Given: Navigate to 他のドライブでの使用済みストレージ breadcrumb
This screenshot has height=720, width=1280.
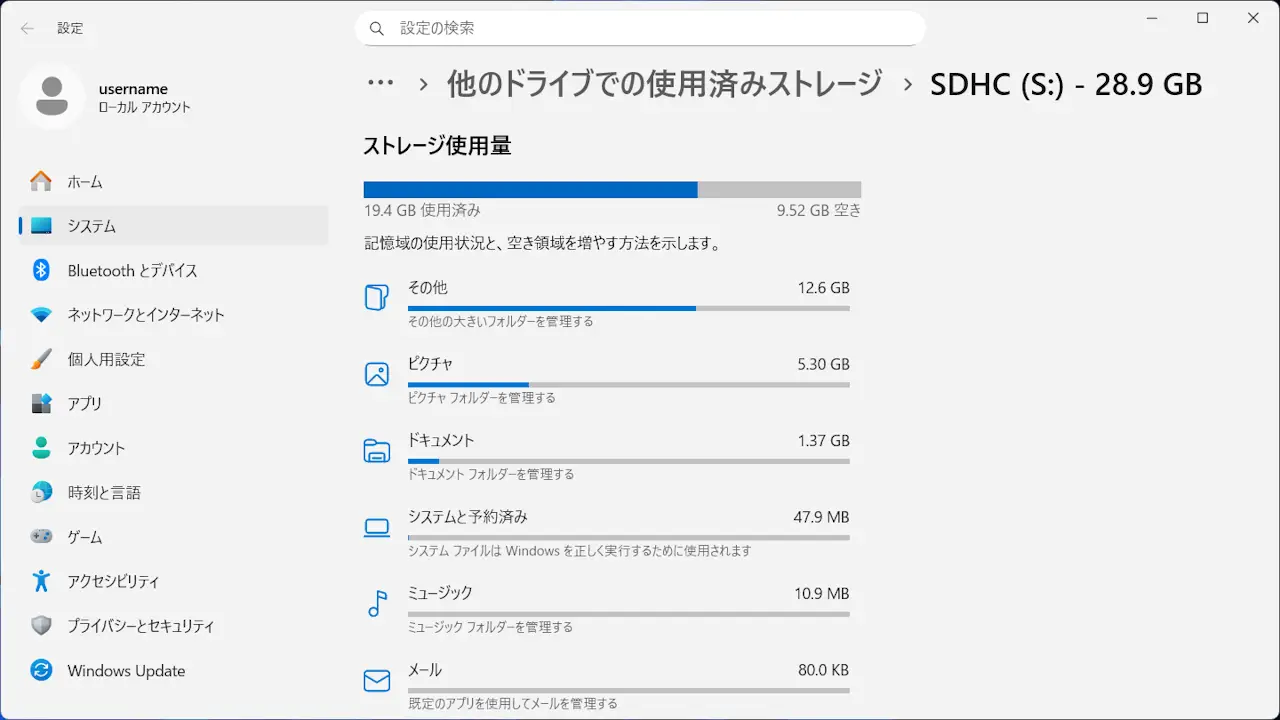Looking at the screenshot, I should click(x=664, y=84).
